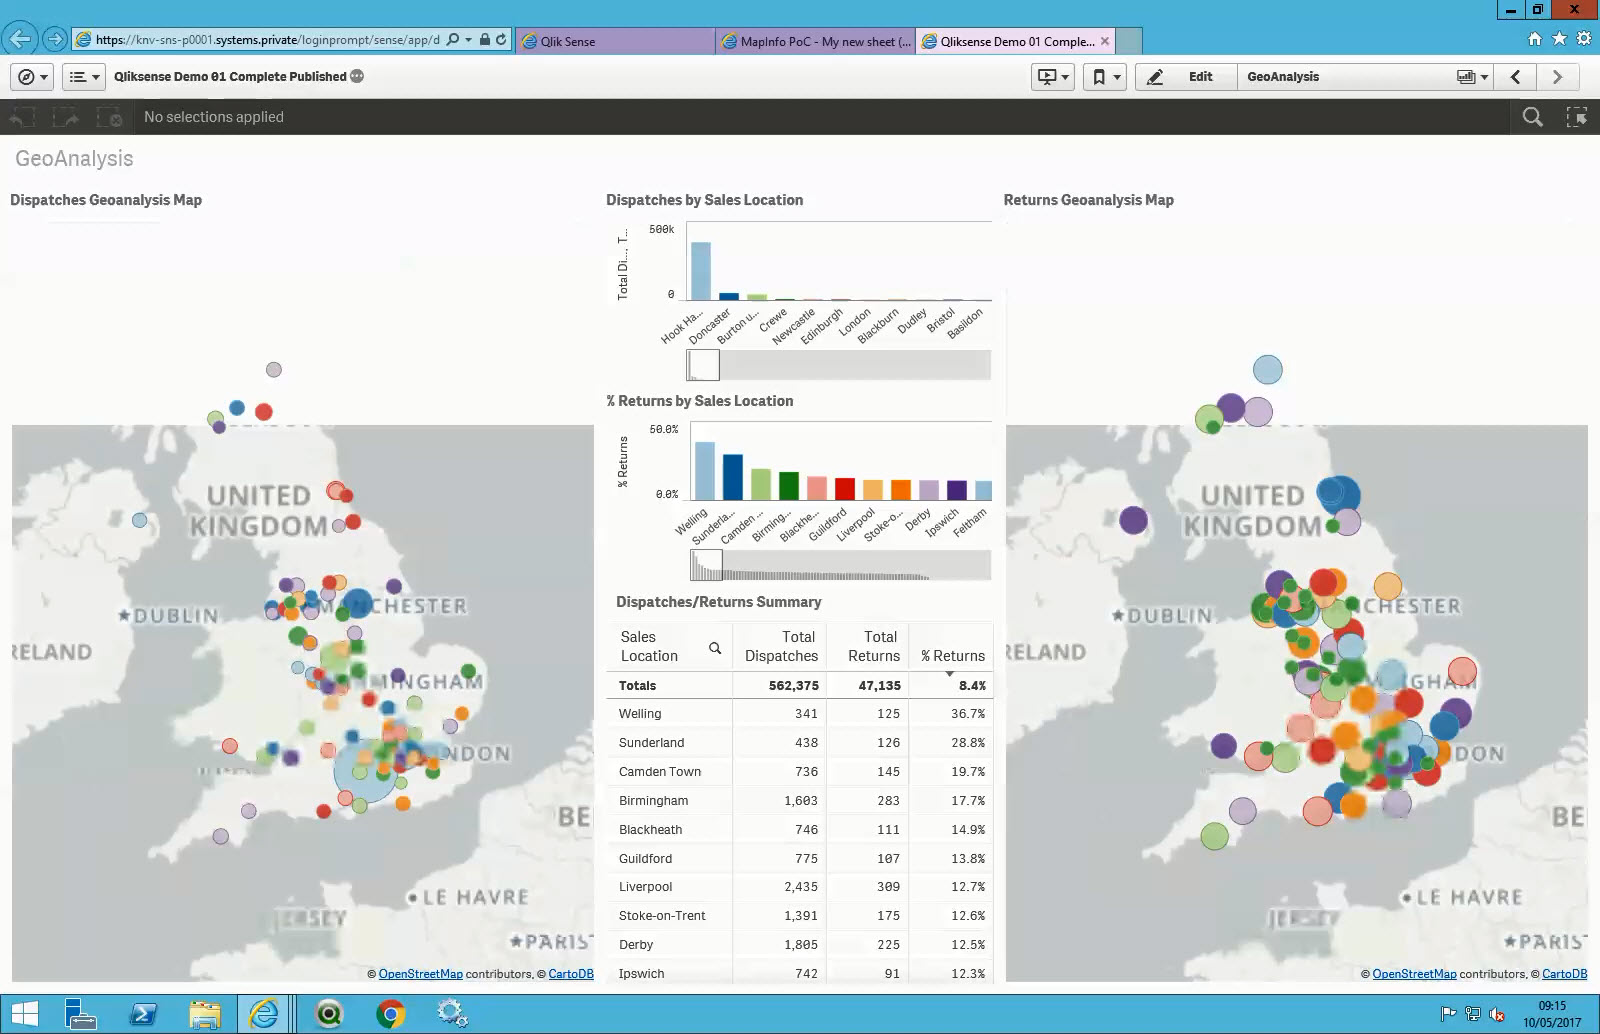This screenshot has height=1034, width=1600.
Task: Open CartoDB link on Dispatches map
Action: 571,974
